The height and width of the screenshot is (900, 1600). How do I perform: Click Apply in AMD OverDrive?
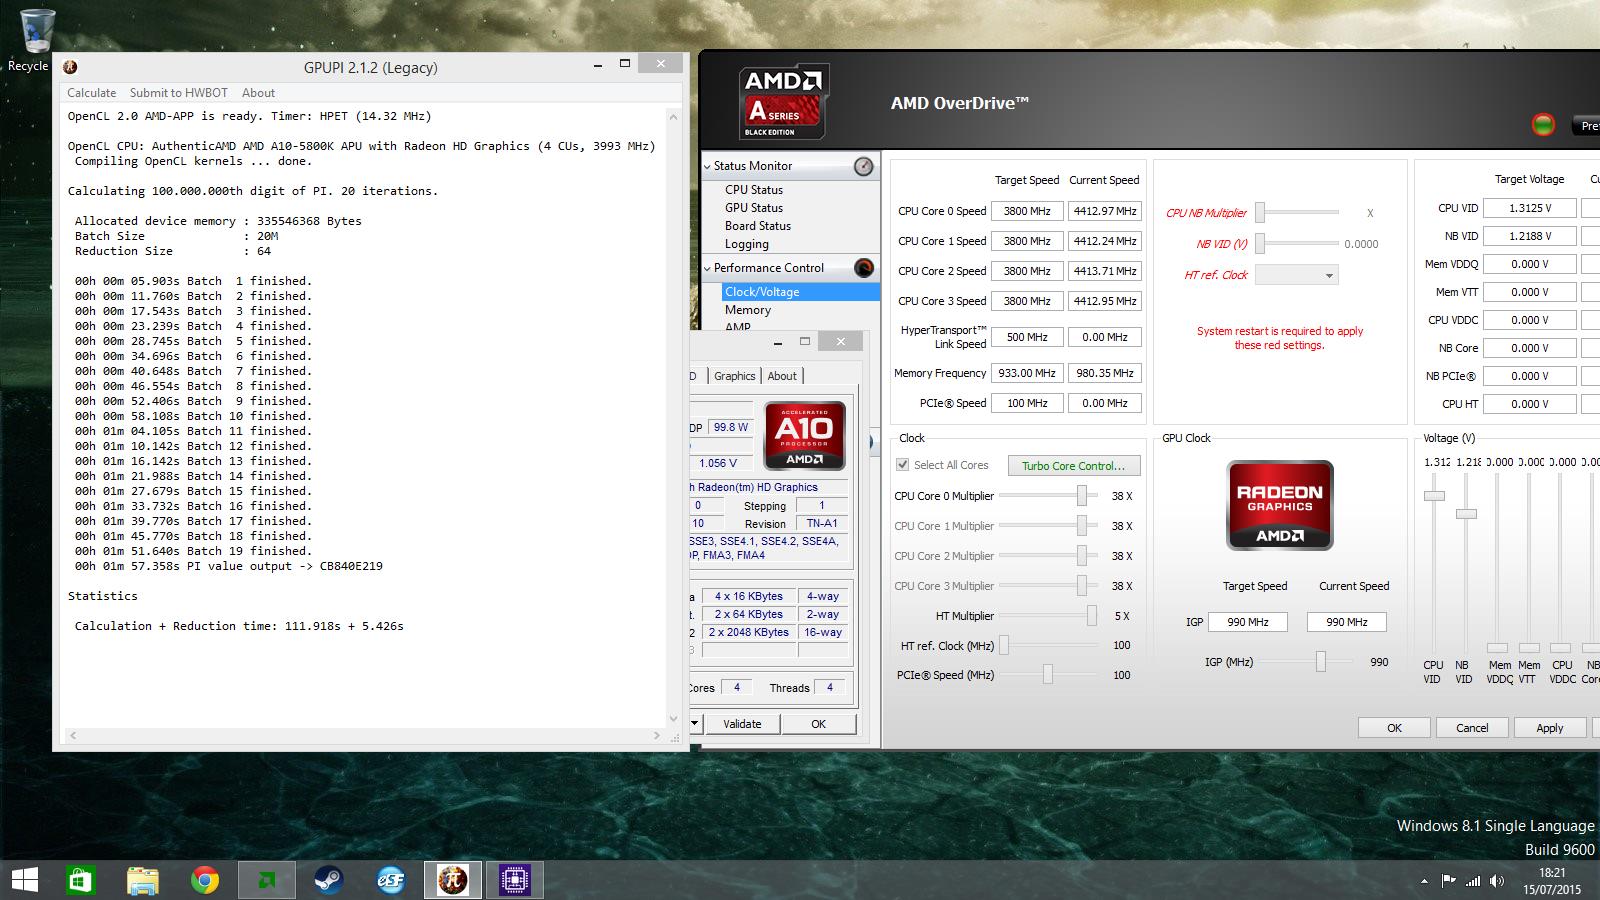click(x=1550, y=728)
